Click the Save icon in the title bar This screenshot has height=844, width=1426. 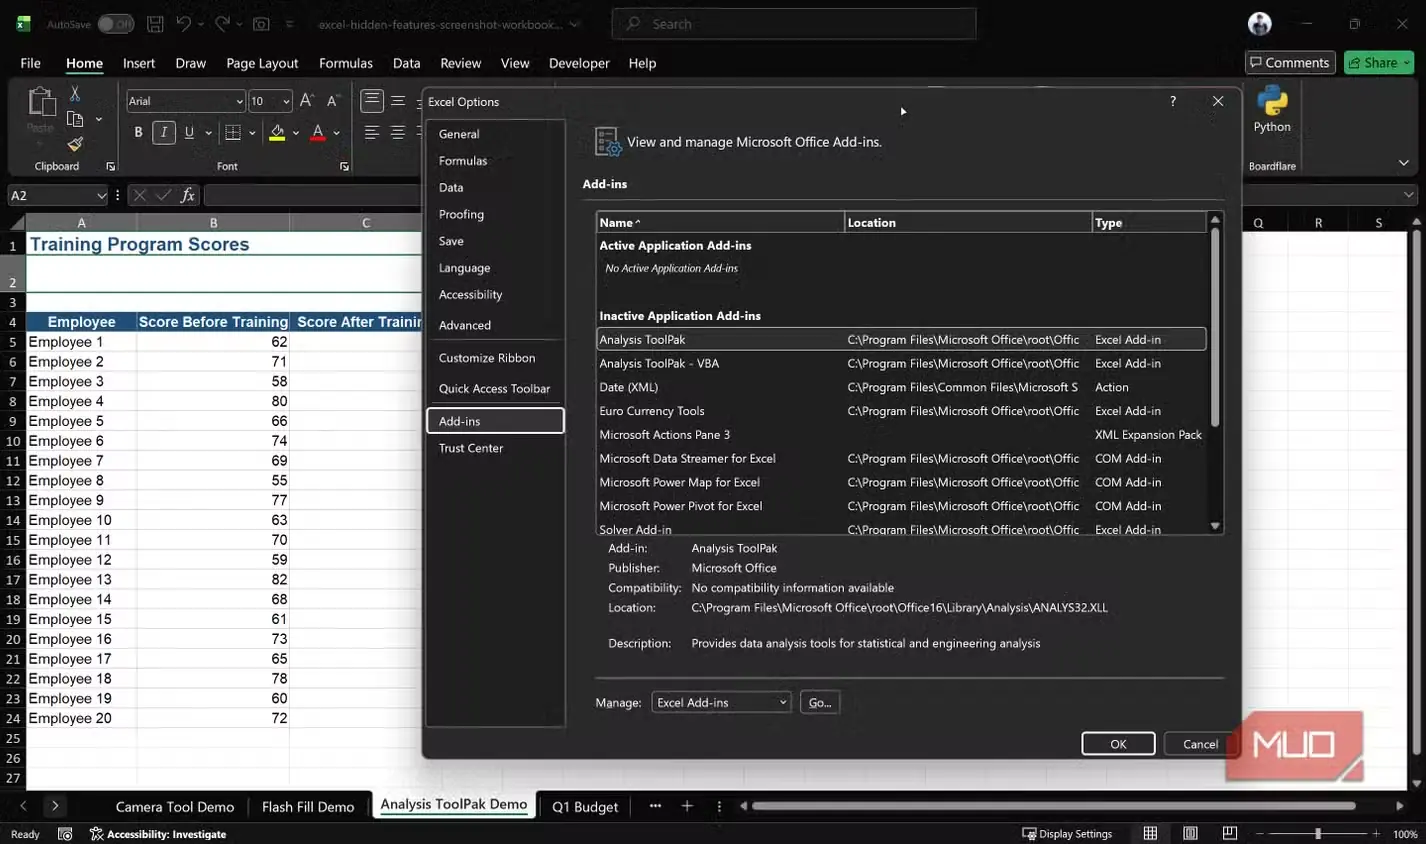point(155,24)
